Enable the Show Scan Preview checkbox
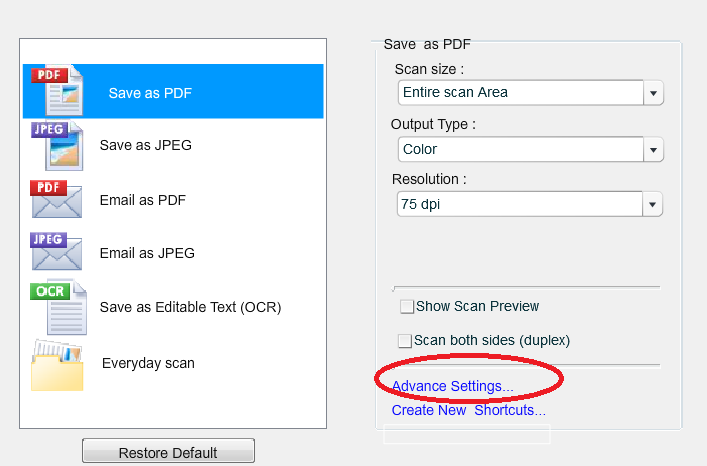 coord(406,307)
